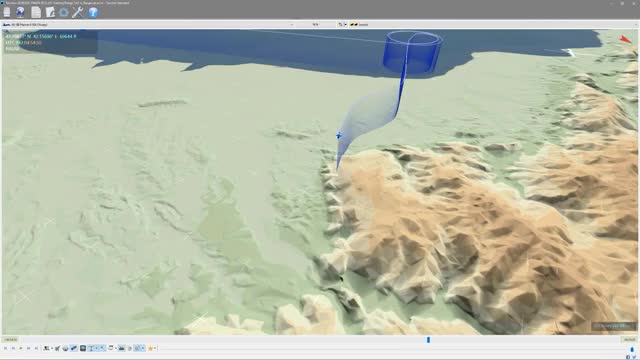
Task: Click the notepad with pen icon
Action: tap(50, 12)
